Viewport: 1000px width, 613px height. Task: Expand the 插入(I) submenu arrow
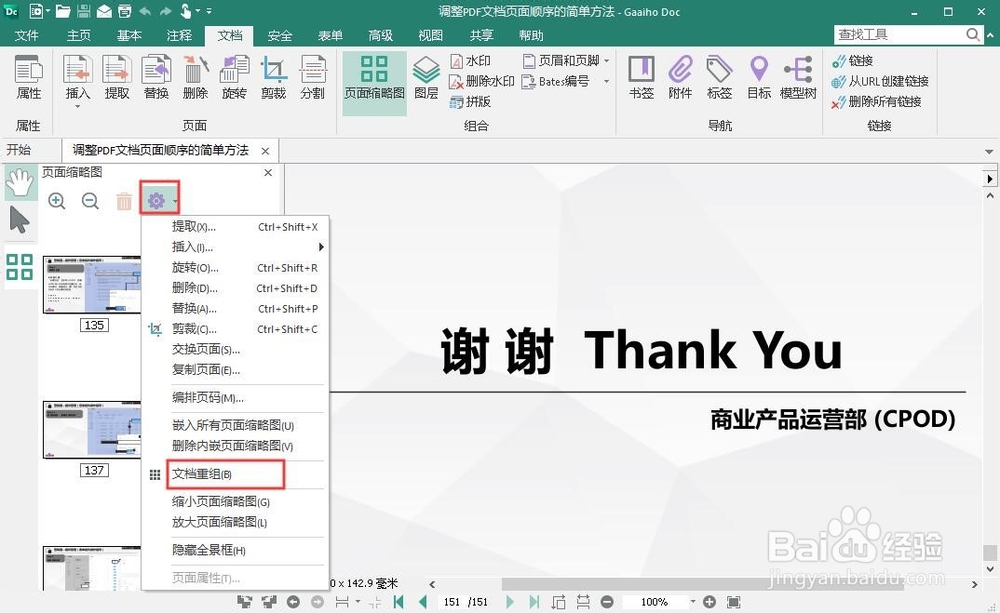point(321,247)
